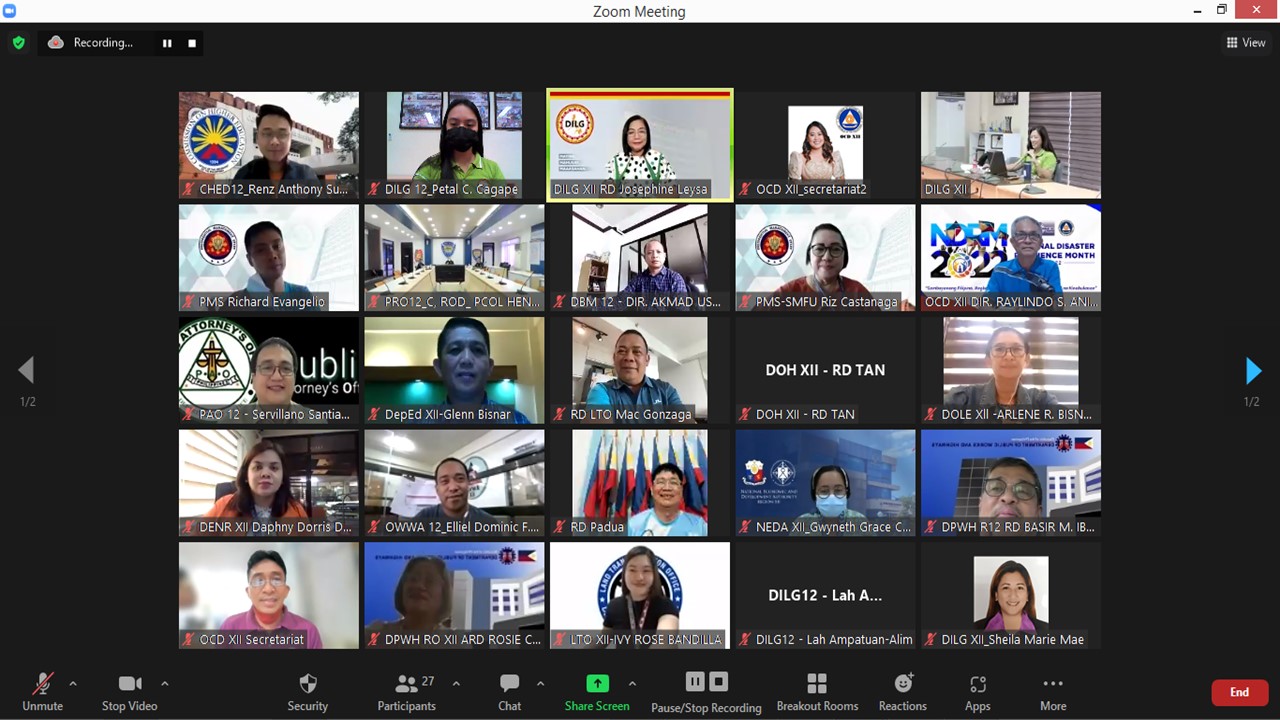
Task: Open the Security shield menu
Action: click(308, 691)
